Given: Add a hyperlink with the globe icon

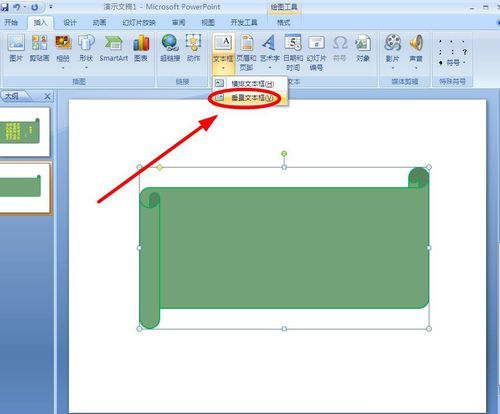Looking at the screenshot, I should (x=170, y=48).
